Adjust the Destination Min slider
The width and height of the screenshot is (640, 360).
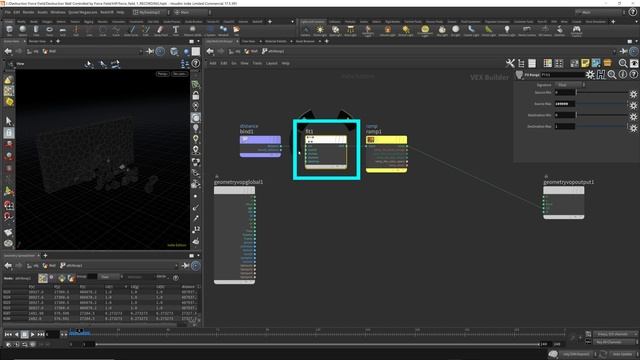click(x=601, y=115)
